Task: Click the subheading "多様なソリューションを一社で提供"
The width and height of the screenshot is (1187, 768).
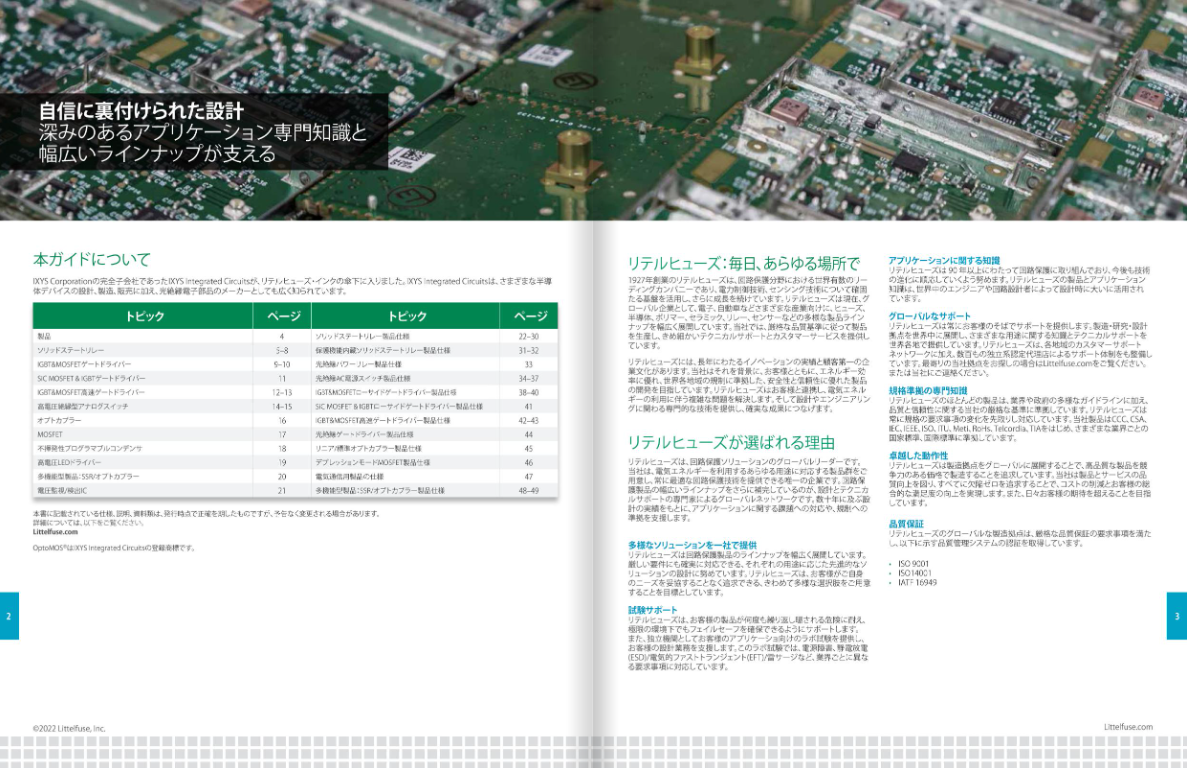Action: 692,545
